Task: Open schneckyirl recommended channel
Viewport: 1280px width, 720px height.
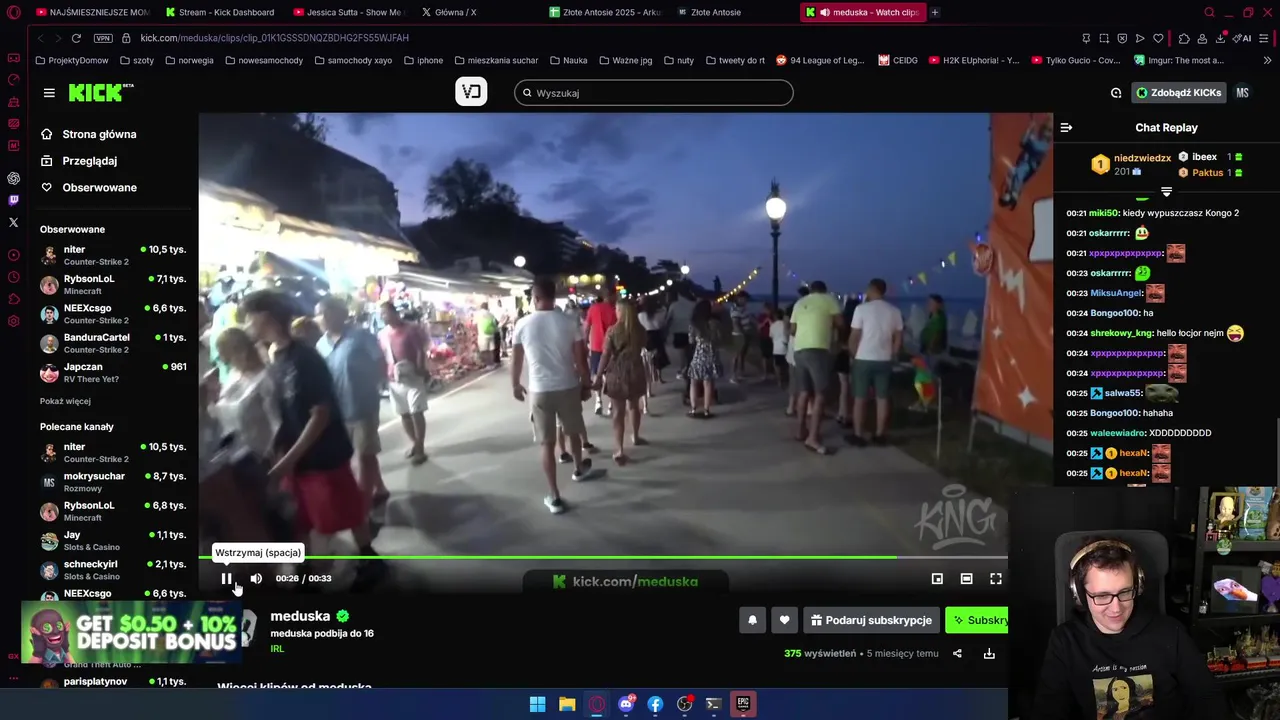Action: click(113, 570)
